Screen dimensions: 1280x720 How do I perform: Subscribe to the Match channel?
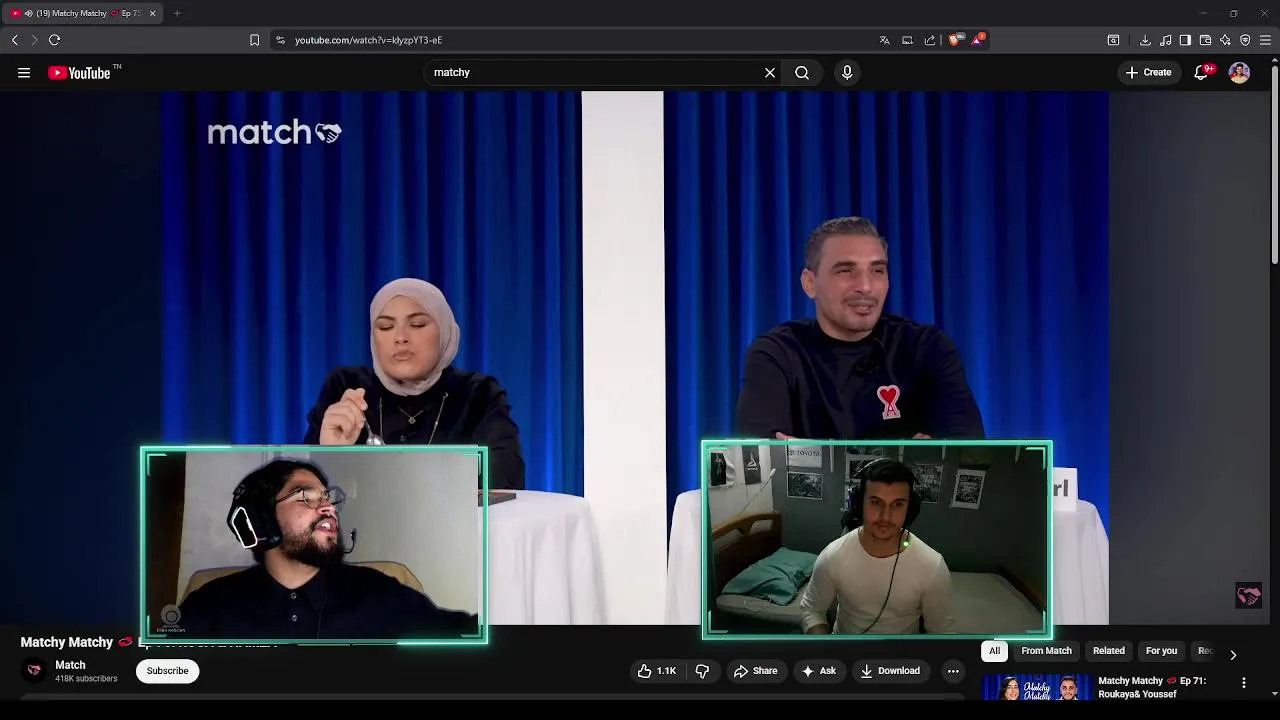(168, 671)
